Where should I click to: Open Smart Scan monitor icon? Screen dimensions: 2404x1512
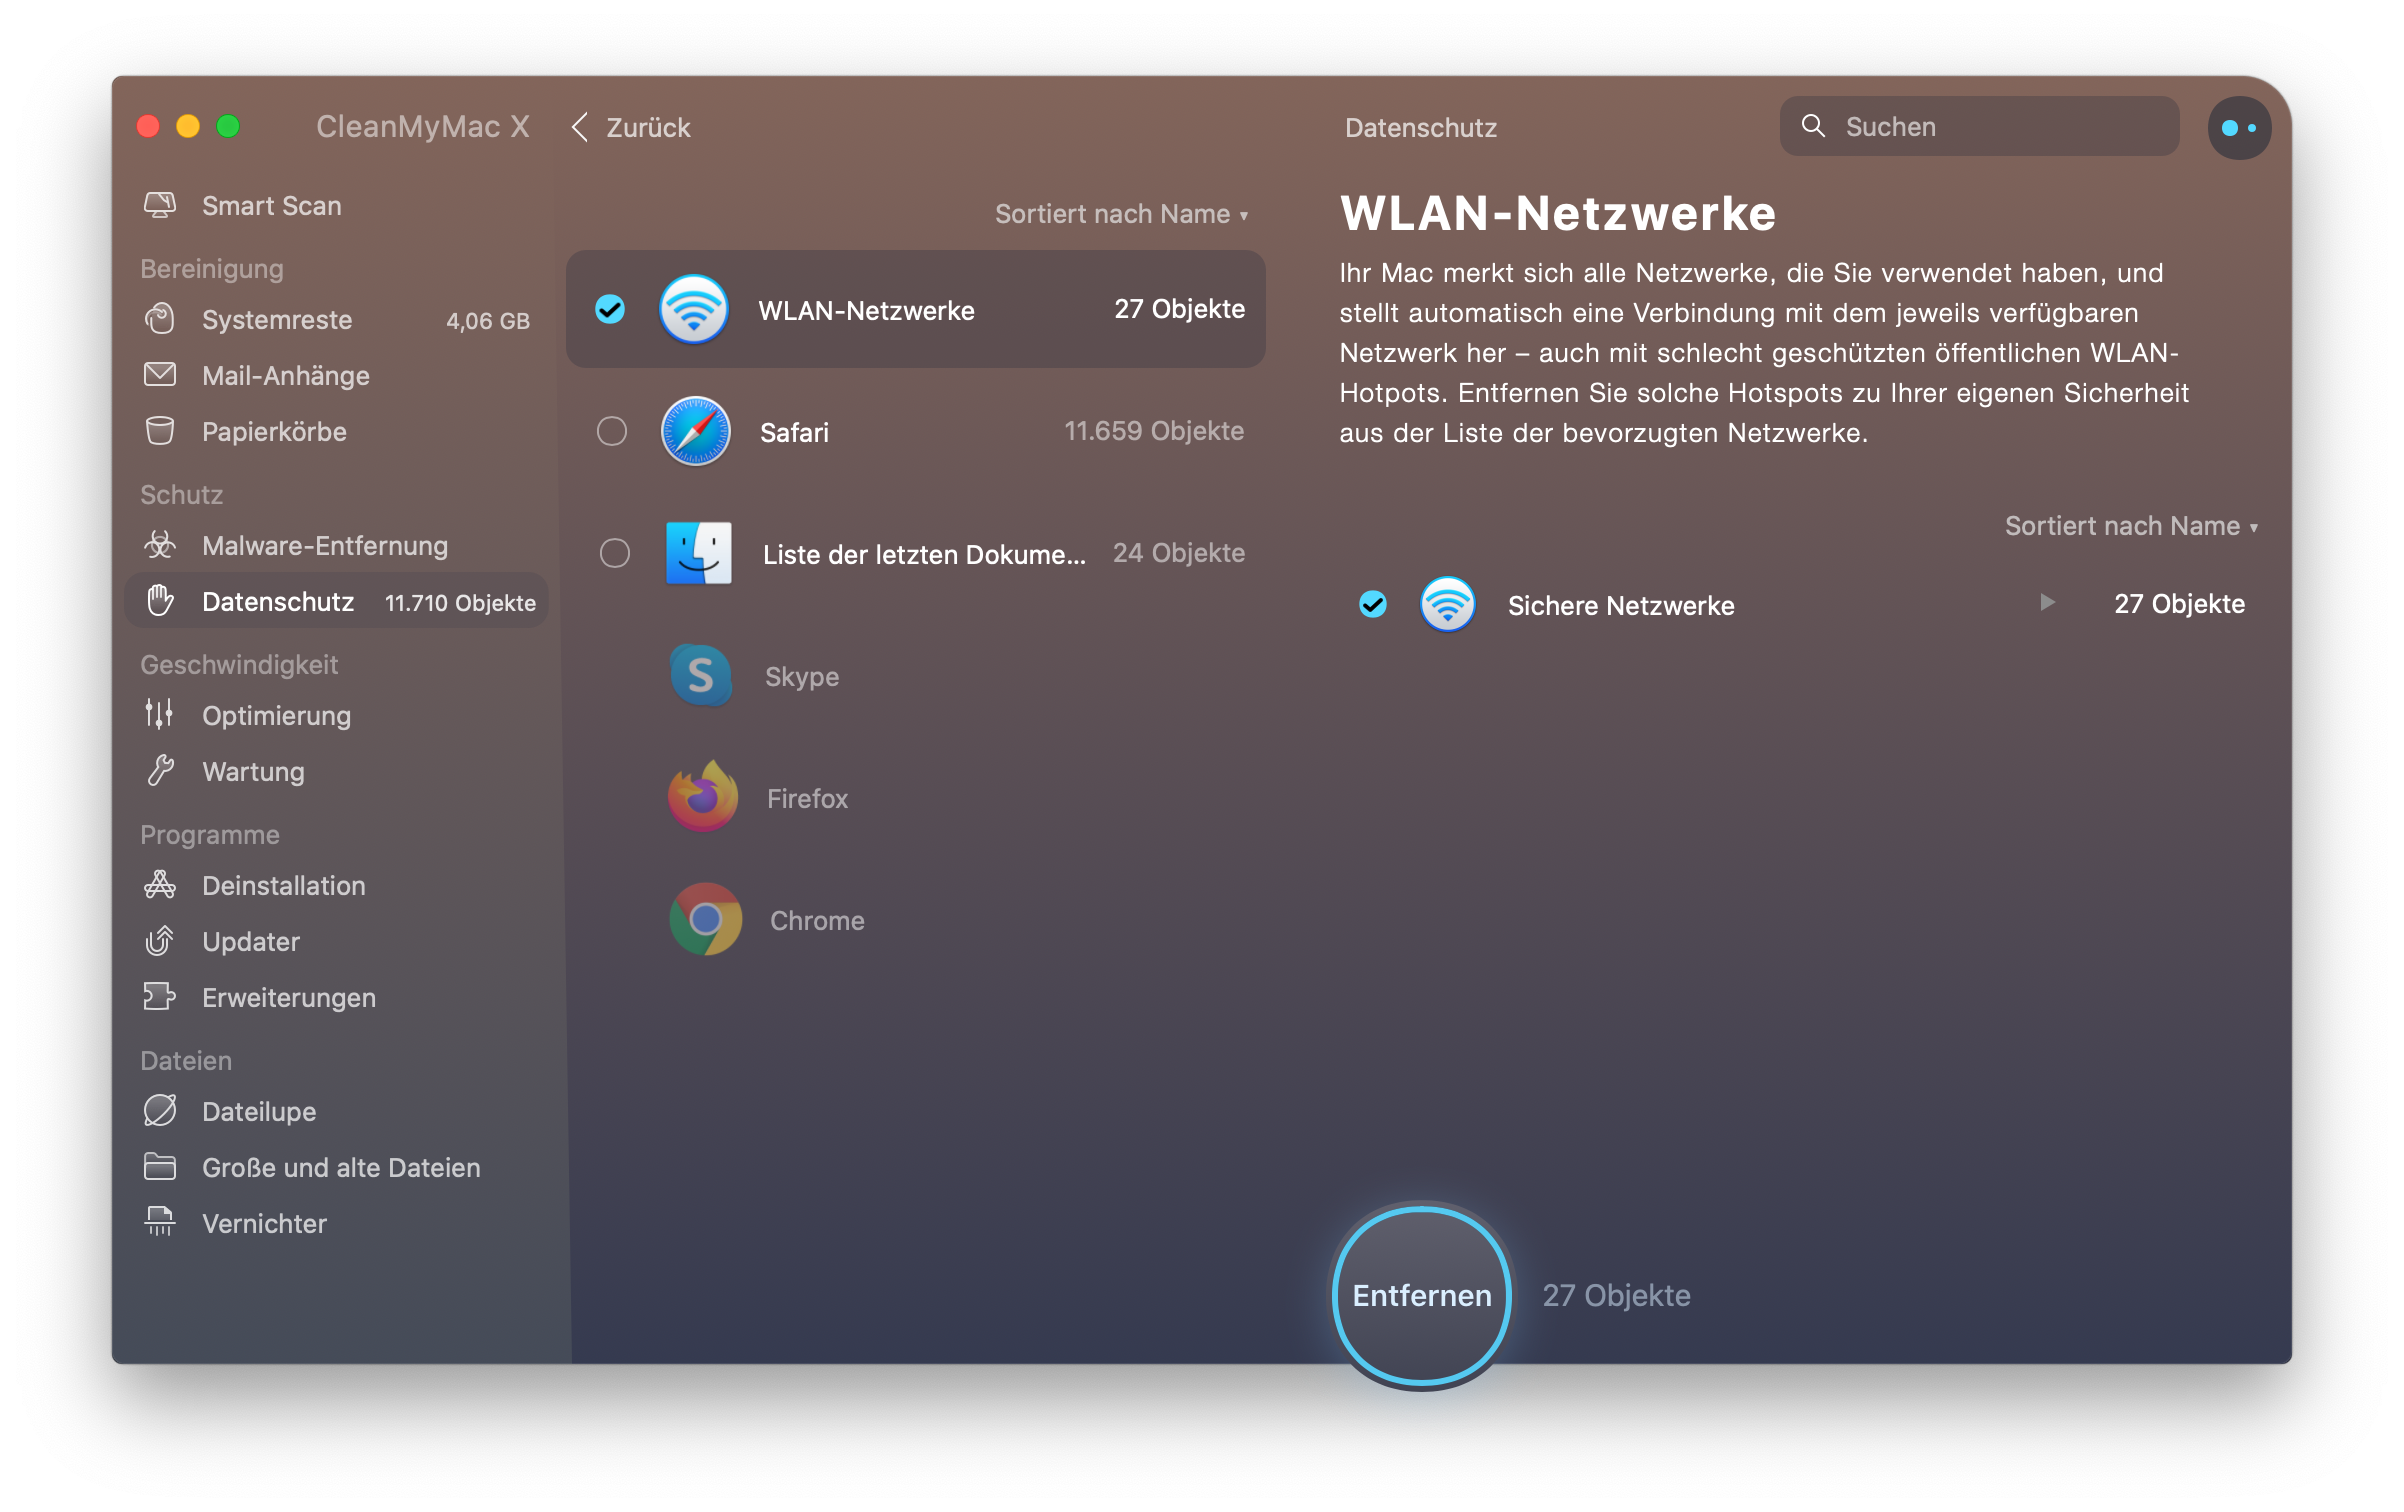pyautogui.click(x=160, y=205)
